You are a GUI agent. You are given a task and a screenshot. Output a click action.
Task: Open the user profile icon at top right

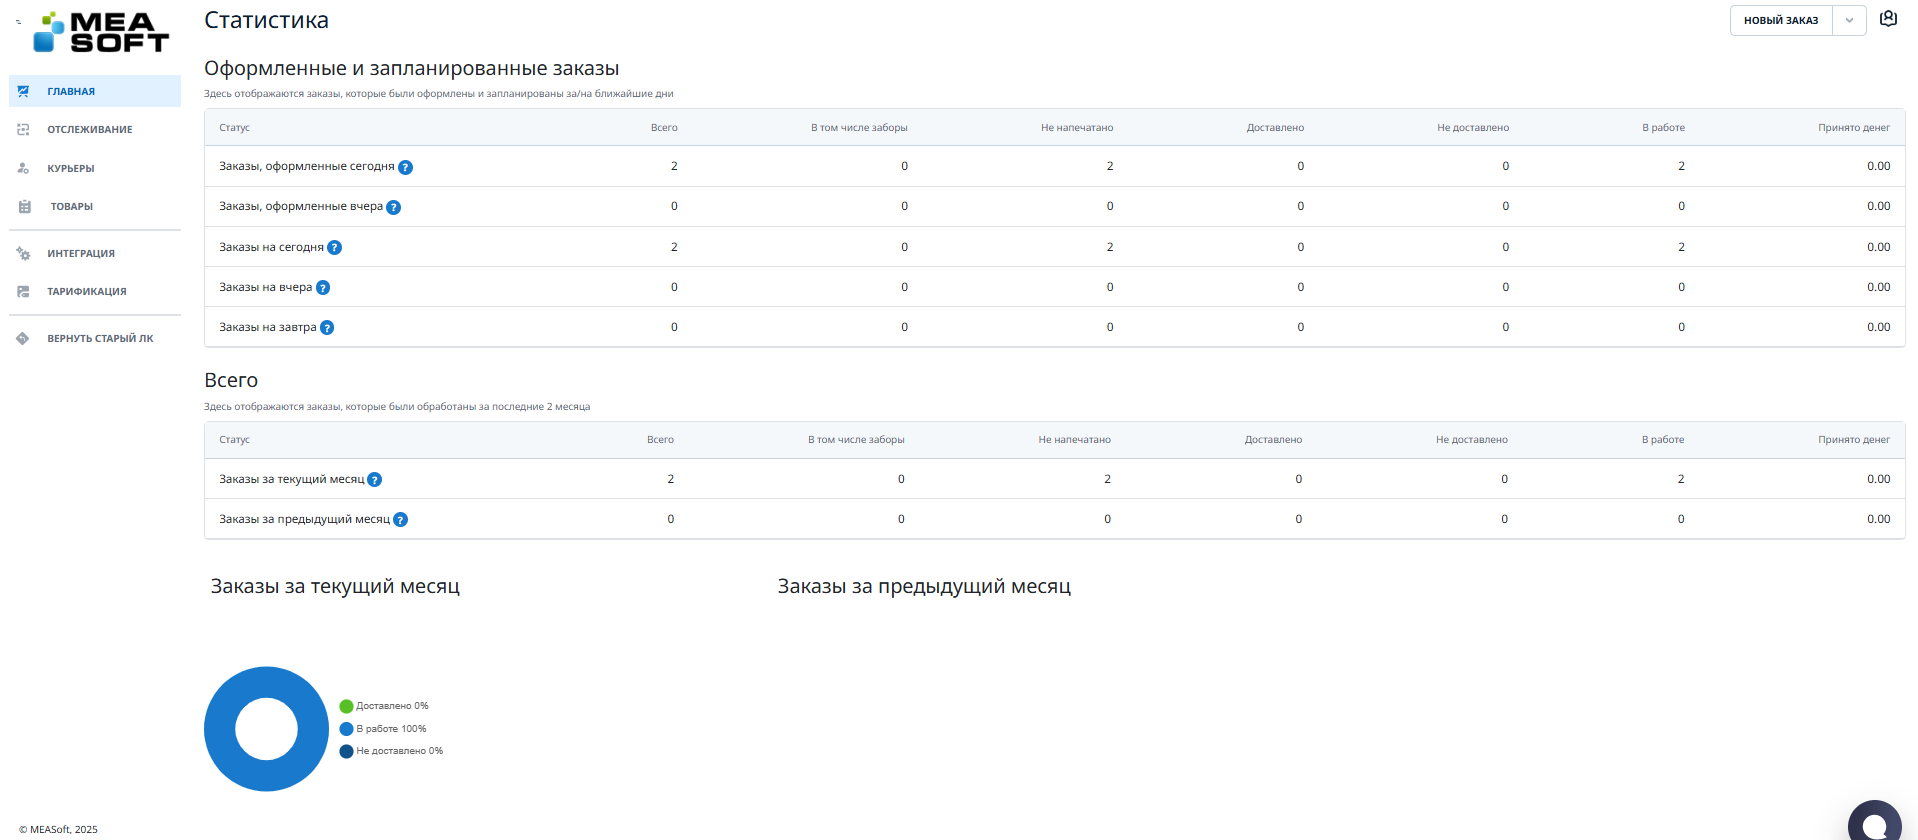click(x=1888, y=19)
